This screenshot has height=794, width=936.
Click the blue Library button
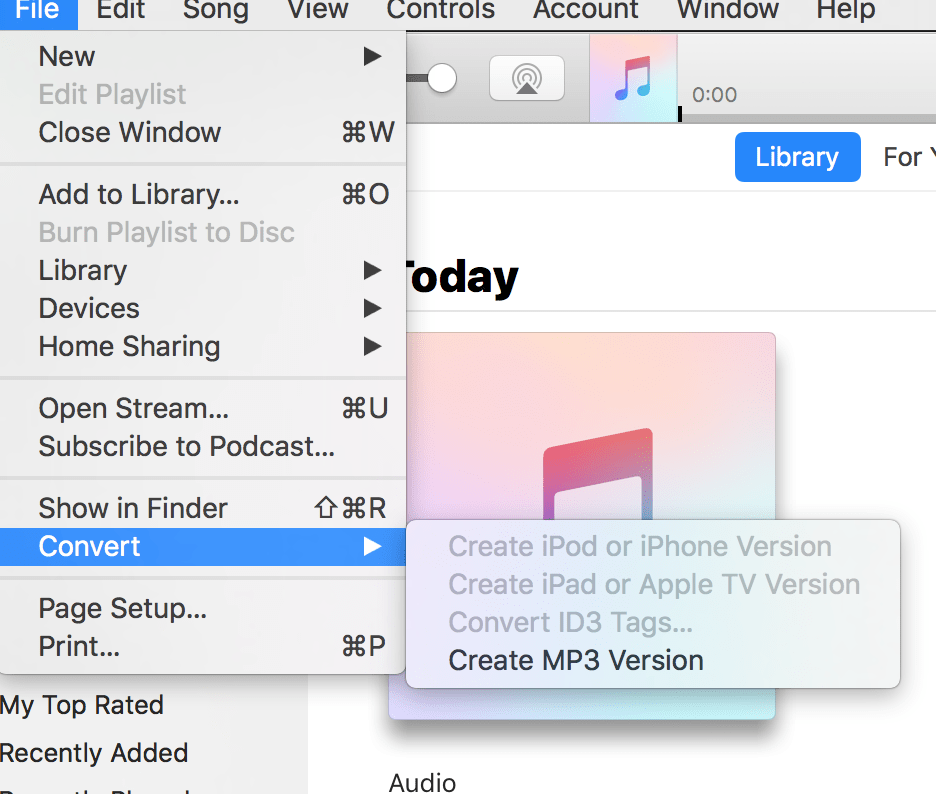point(797,157)
